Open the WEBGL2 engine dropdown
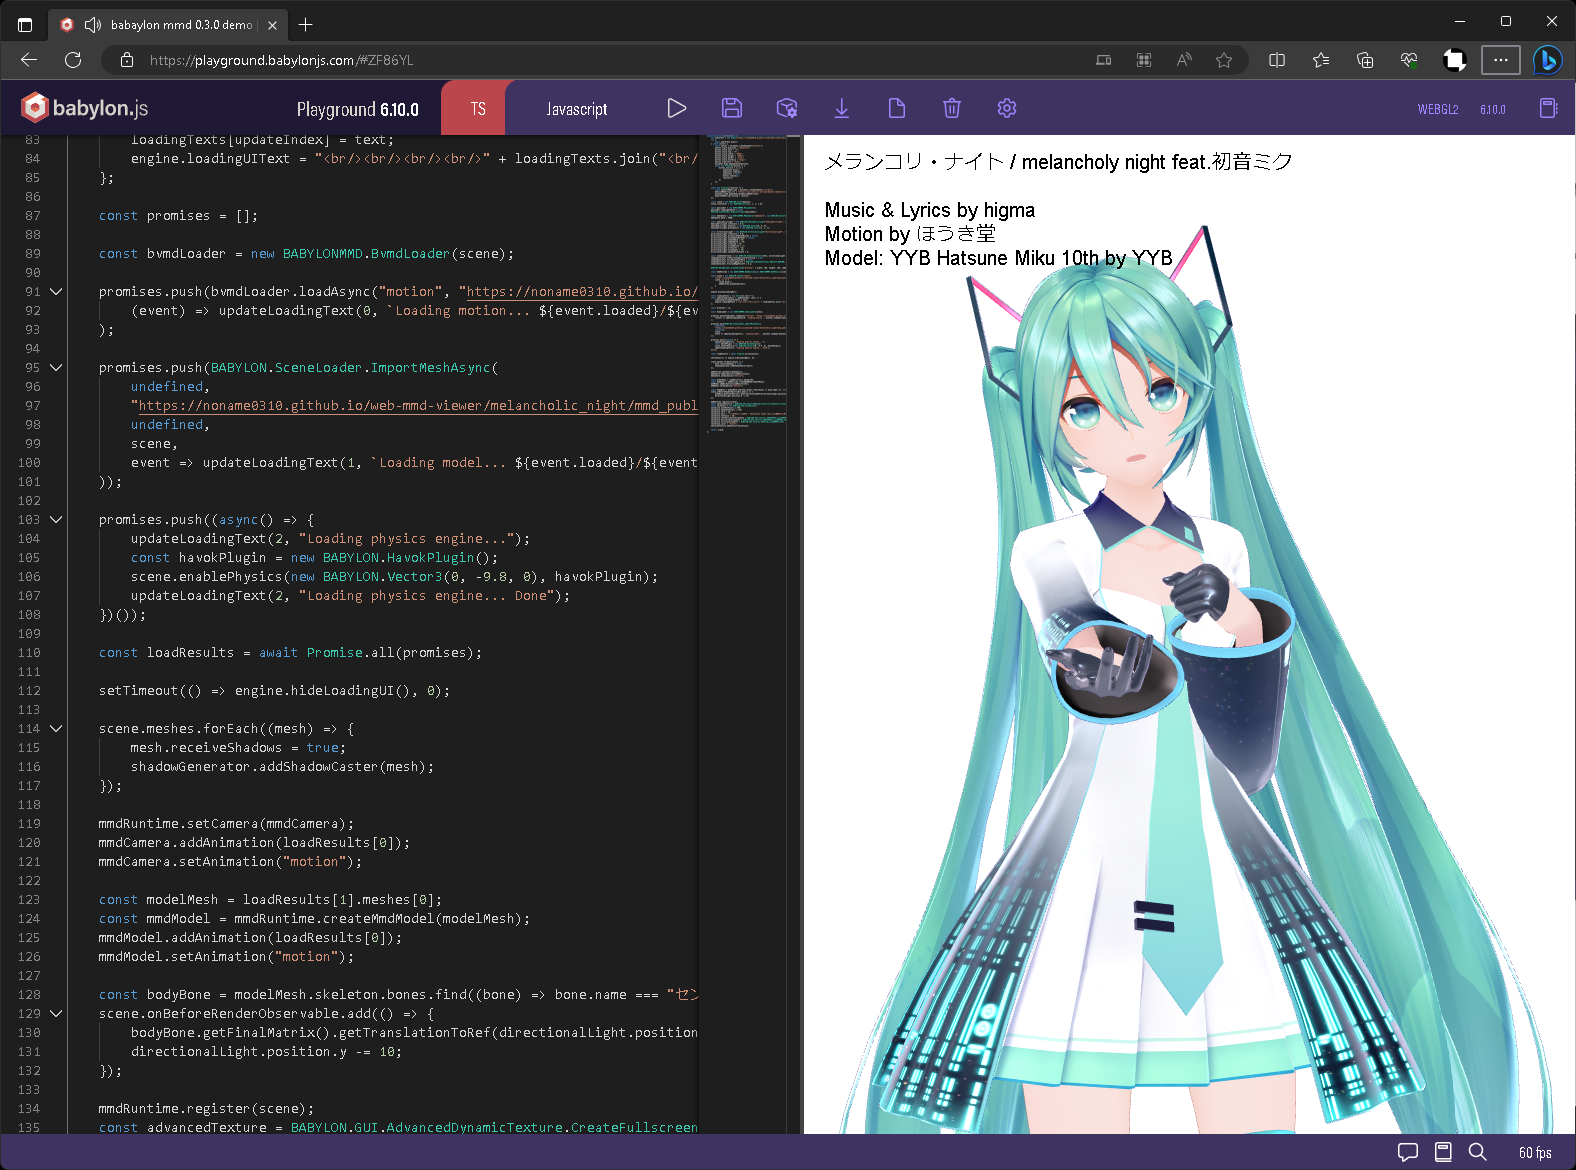The height and width of the screenshot is (1170, 1576). pos(1438,109)
